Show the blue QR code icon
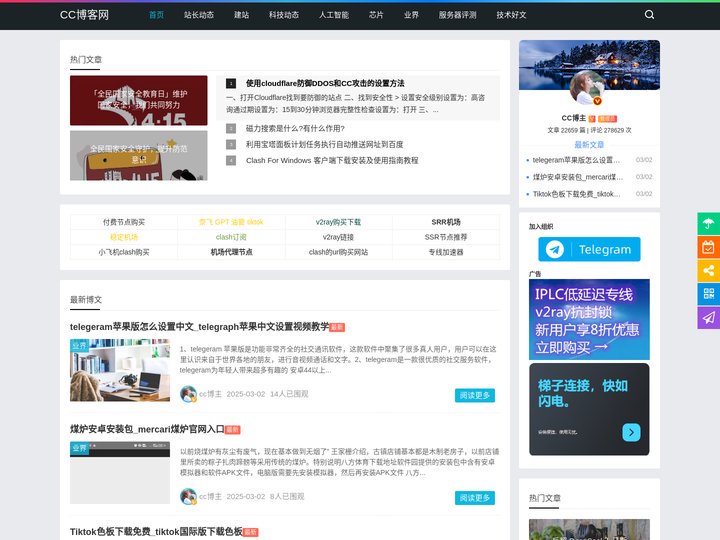 point(709,294)
